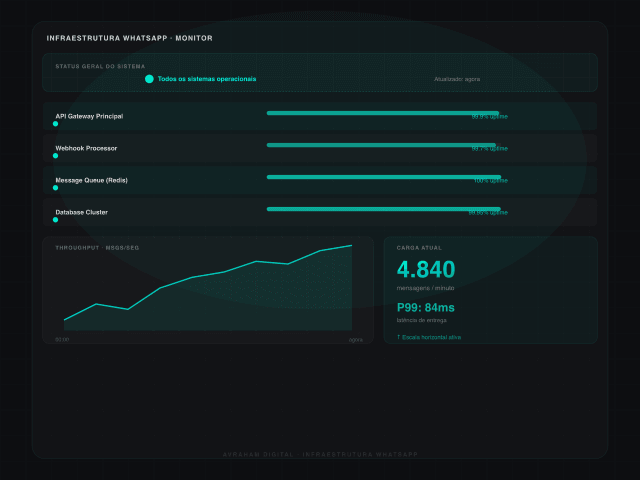Click the large green system status dot
The image size is (640, 480).
pos(149,79)
